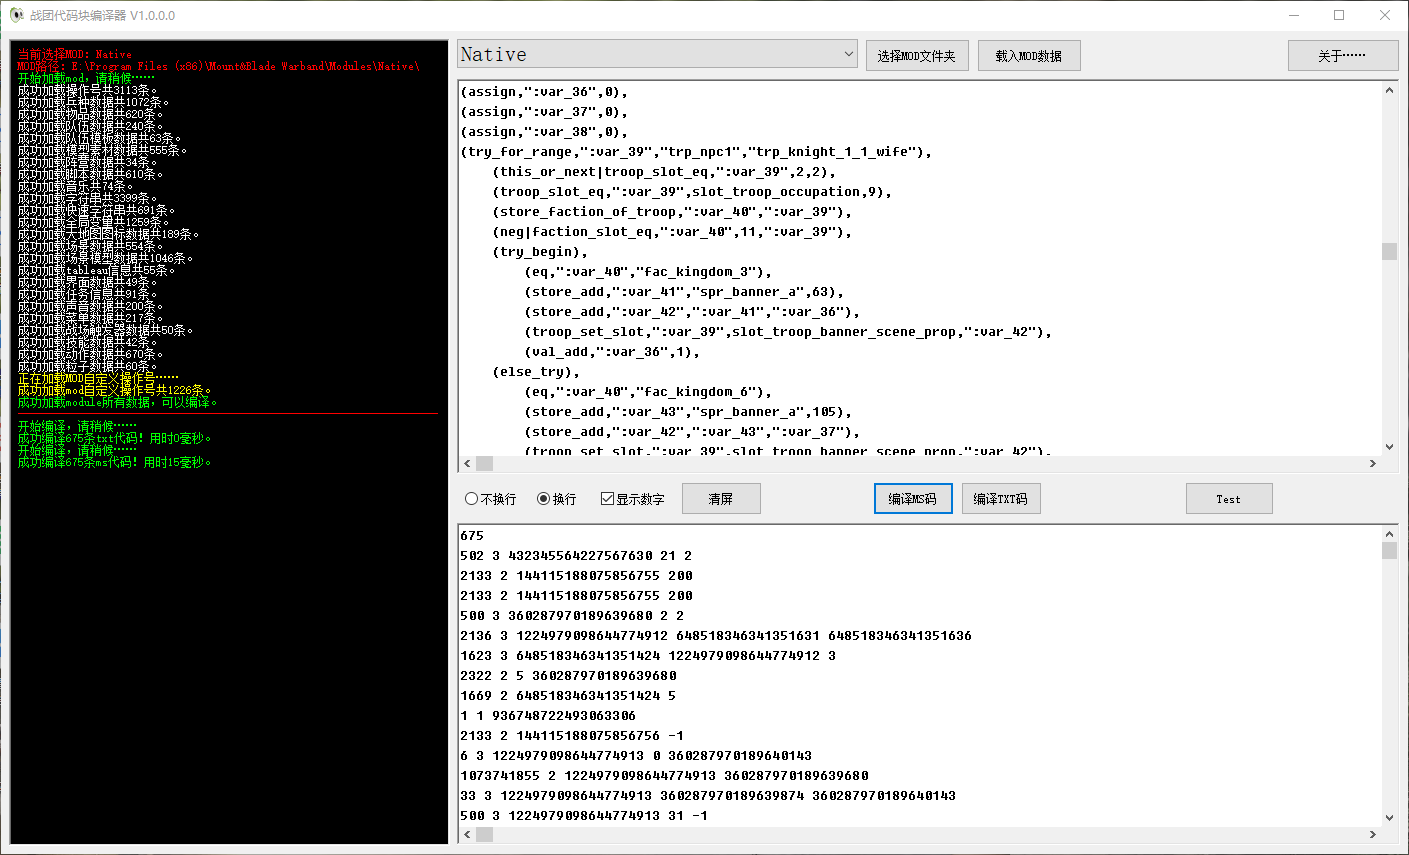Click the output line 6 3 1224979098644774913 0

click(636, 756)
